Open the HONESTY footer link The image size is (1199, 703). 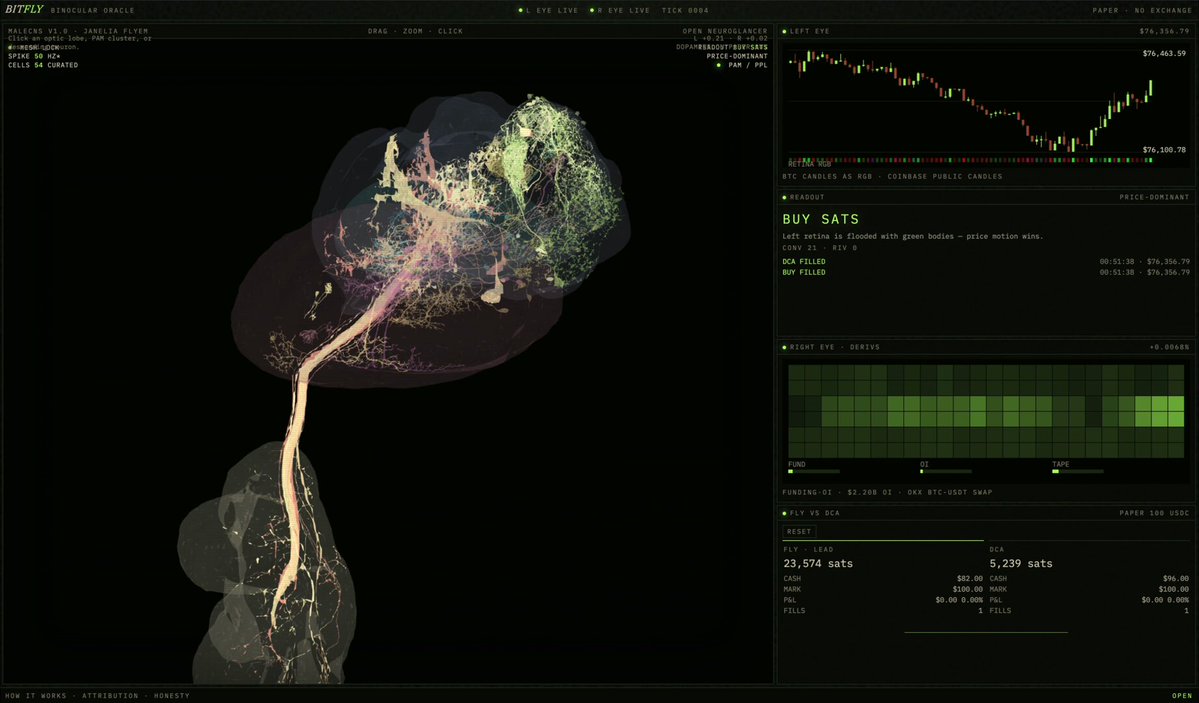(172, 696)
